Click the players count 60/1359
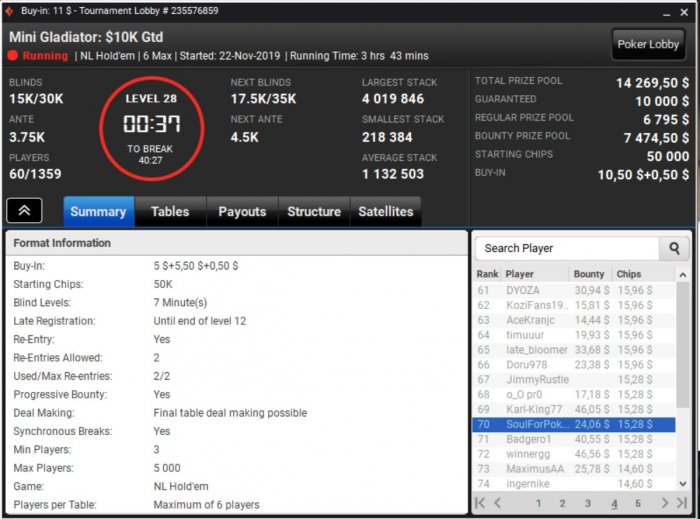The height and width of the screenshot is (519, 700). tap(35, 174)
